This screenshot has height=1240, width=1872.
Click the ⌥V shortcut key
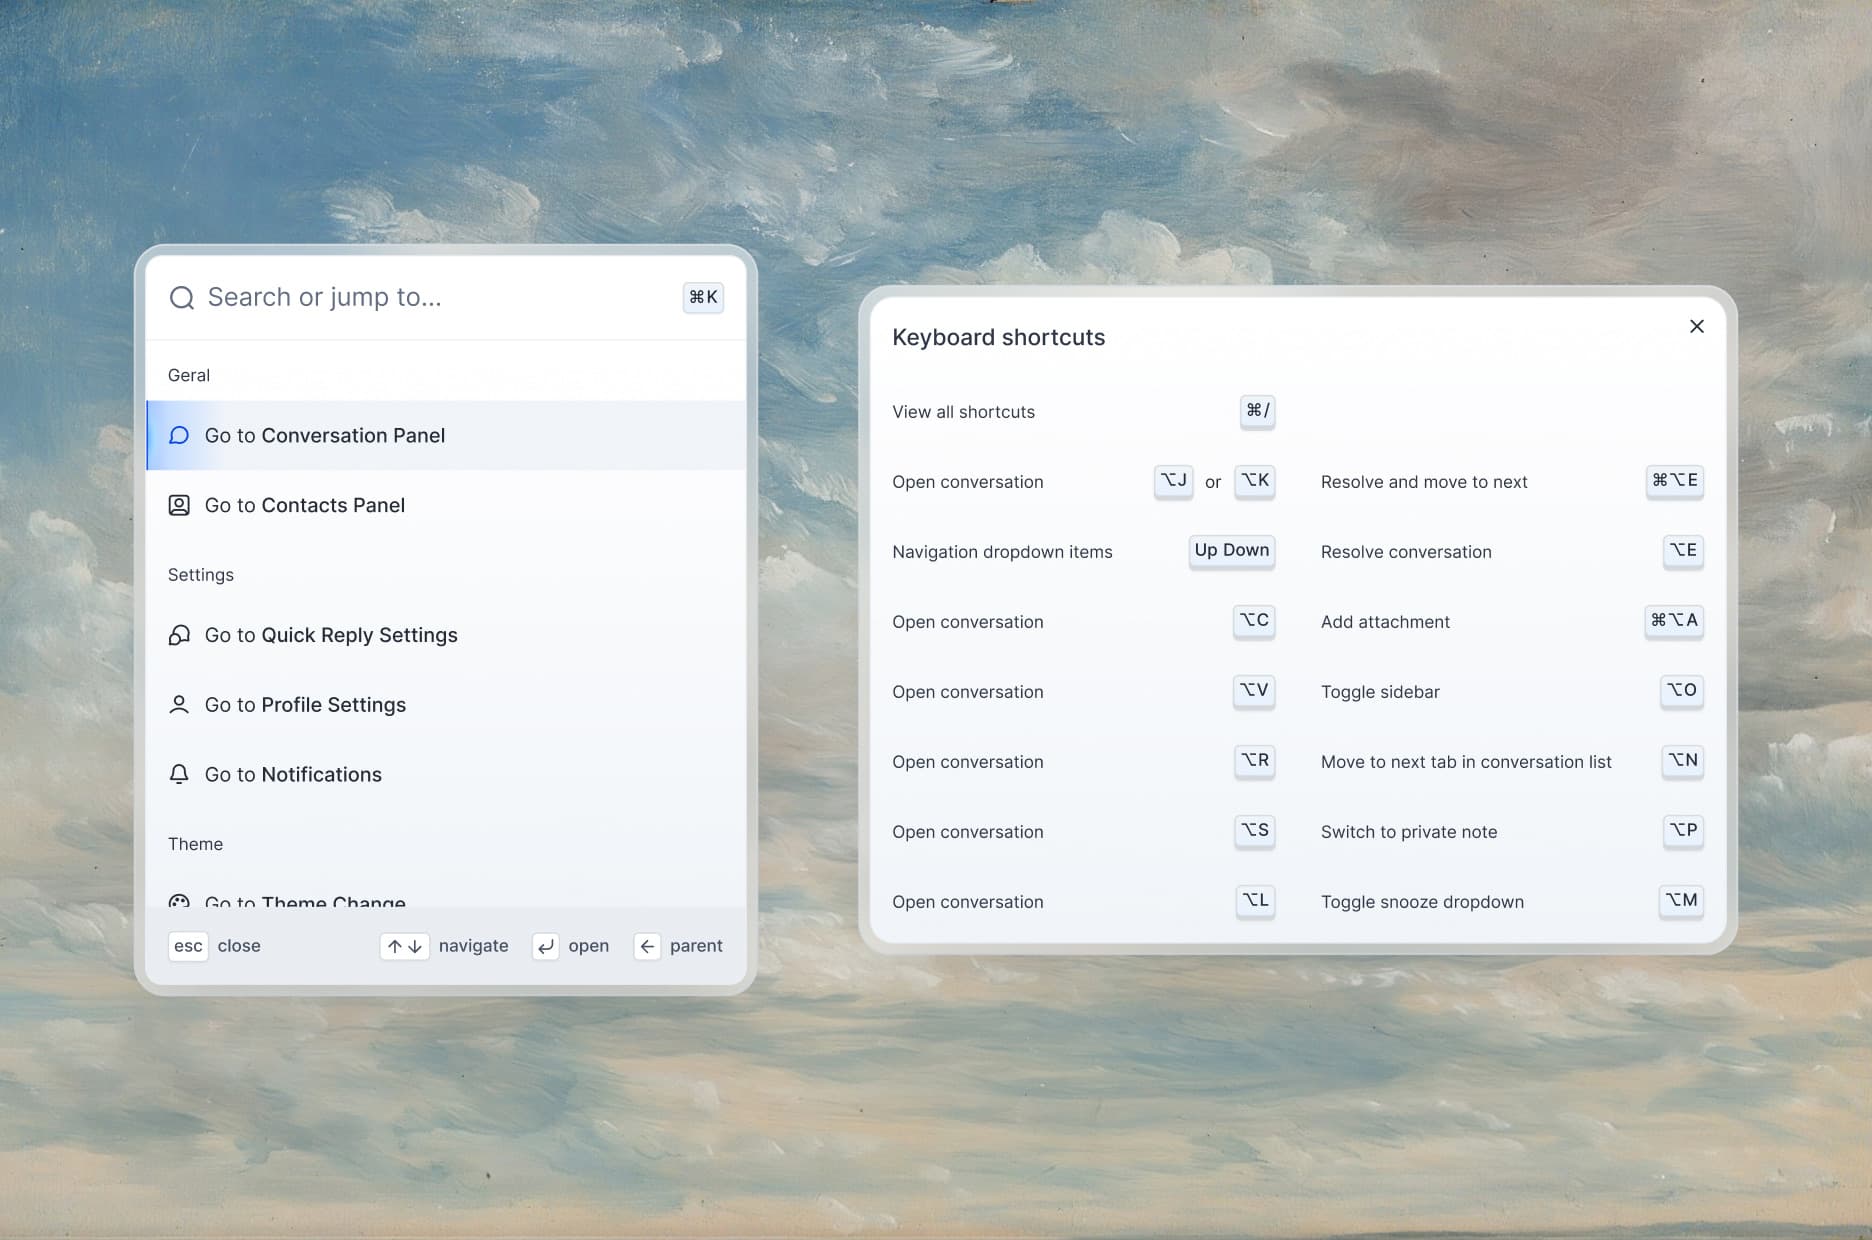(1254, 691)
